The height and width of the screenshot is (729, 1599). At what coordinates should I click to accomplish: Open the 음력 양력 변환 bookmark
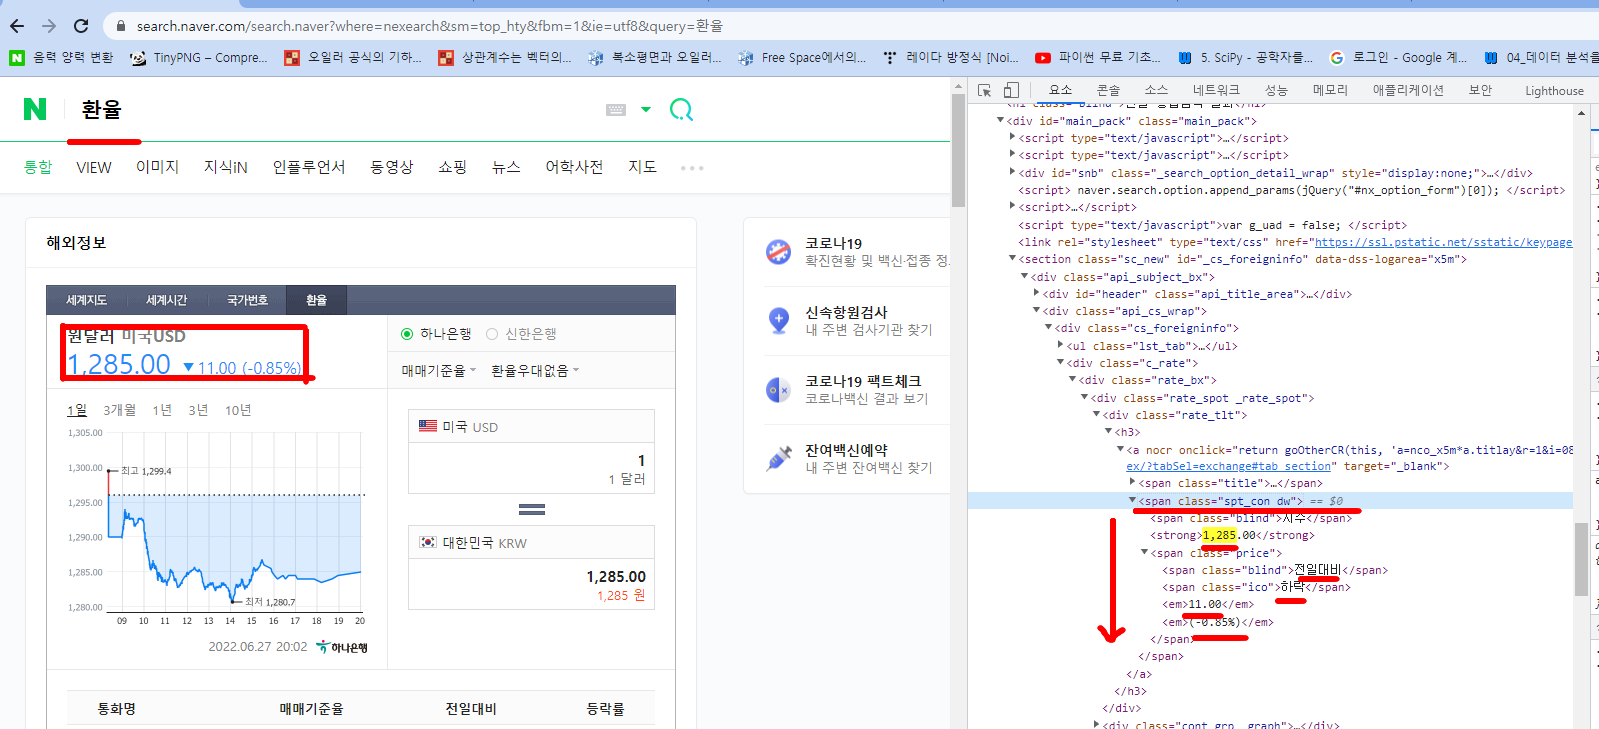pos(61,58)
